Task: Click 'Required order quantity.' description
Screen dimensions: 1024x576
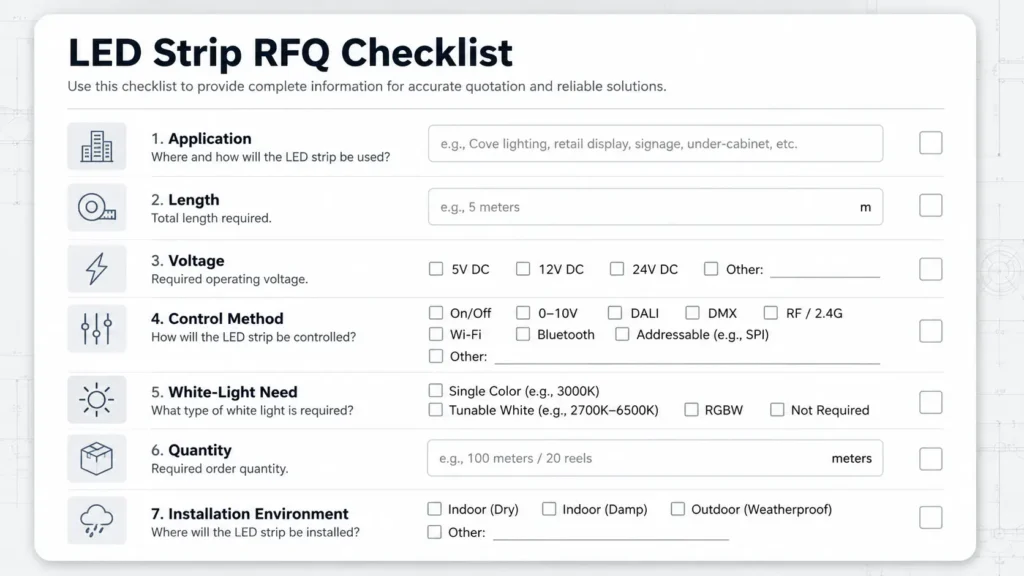Action: (219, 469)
